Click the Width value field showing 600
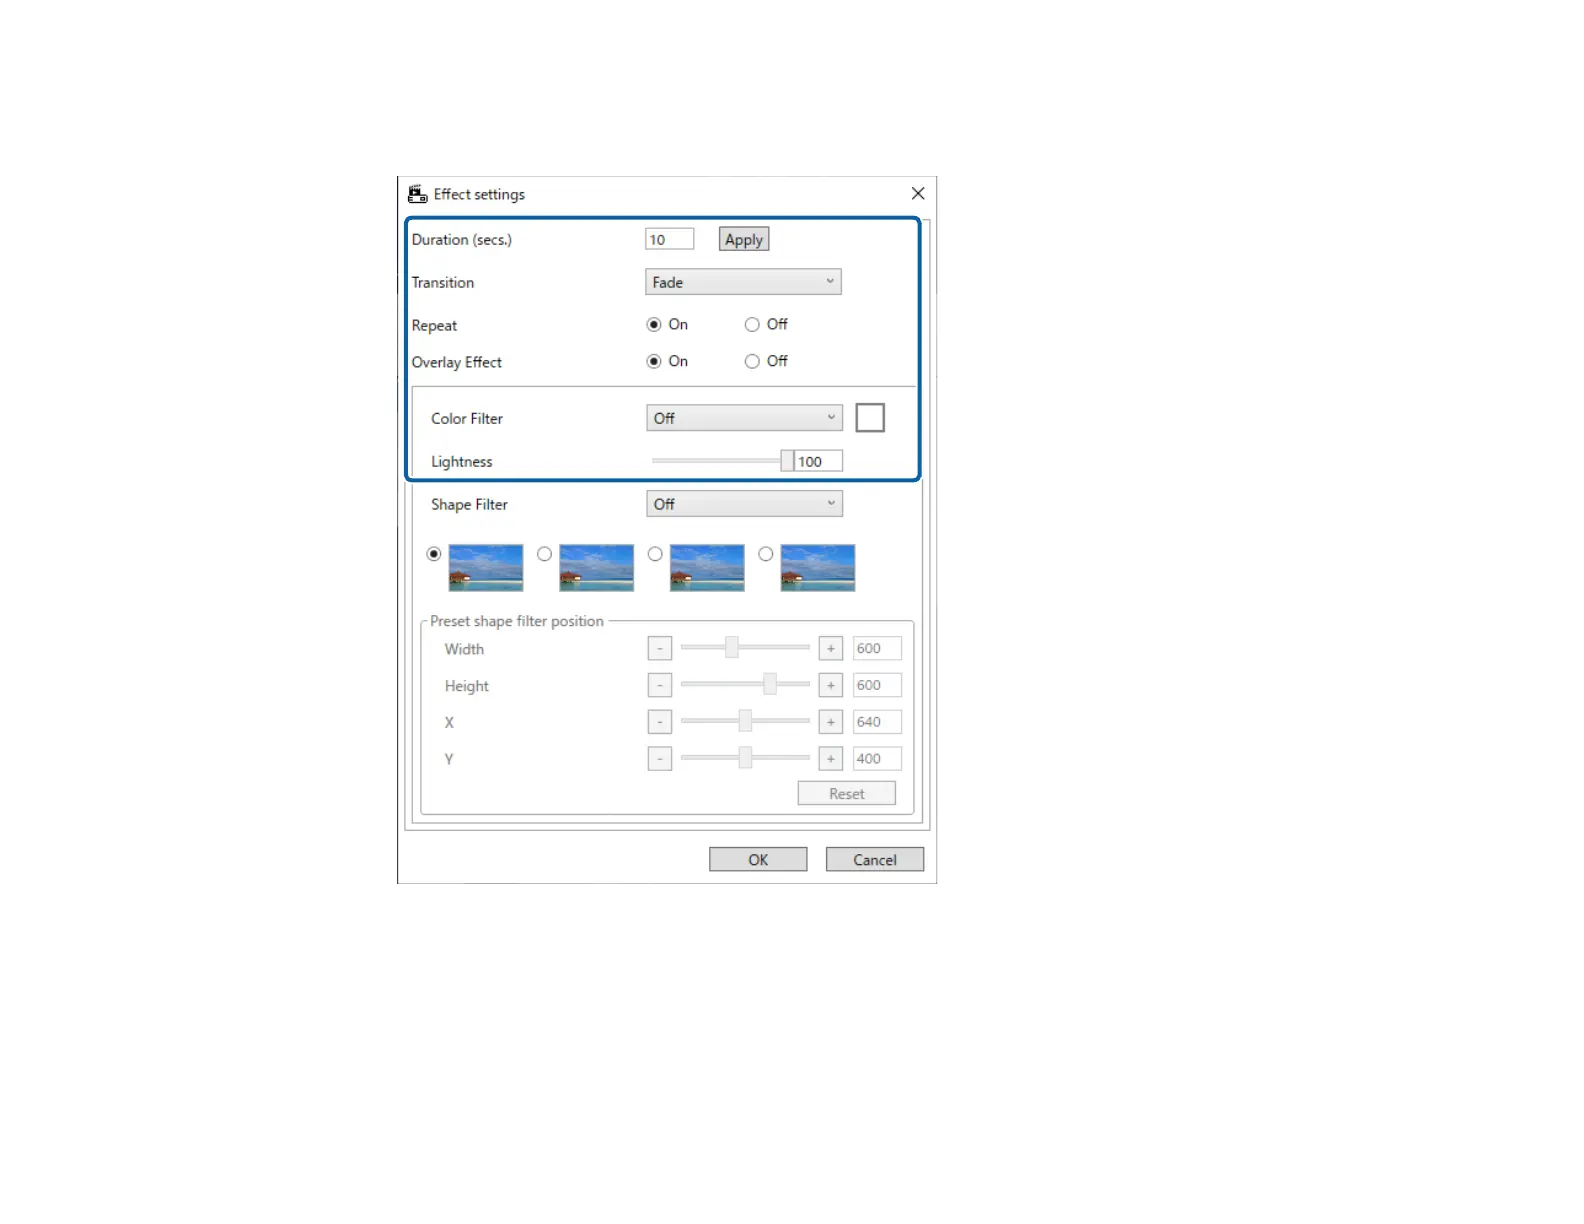The width and height of the screenshot is (1584, 1224). coord(877,648)
